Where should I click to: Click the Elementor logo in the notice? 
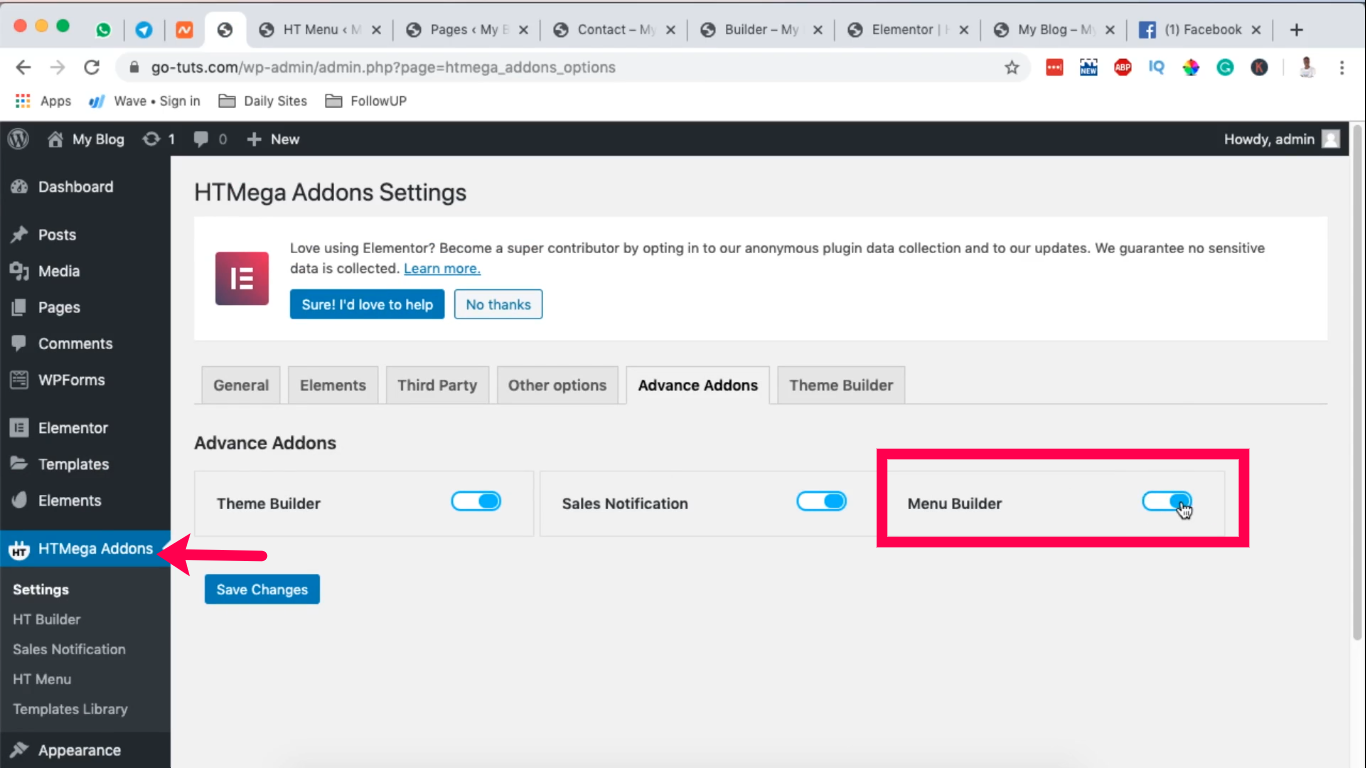point(242,278)
